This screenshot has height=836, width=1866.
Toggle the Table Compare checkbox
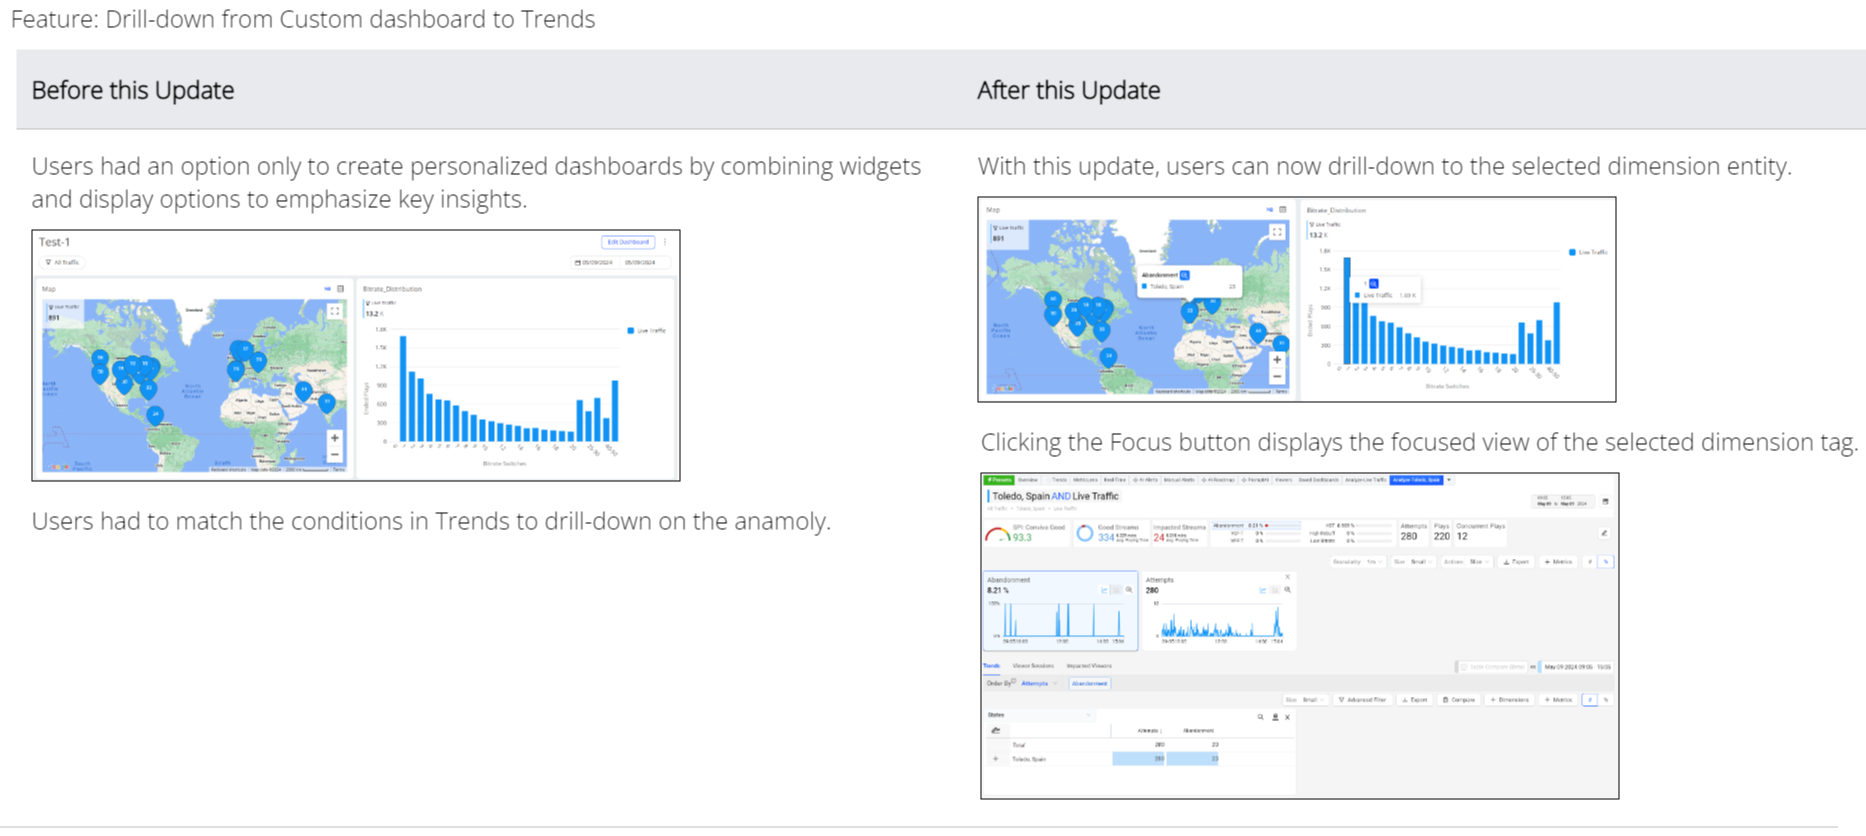coord(1464,667)
